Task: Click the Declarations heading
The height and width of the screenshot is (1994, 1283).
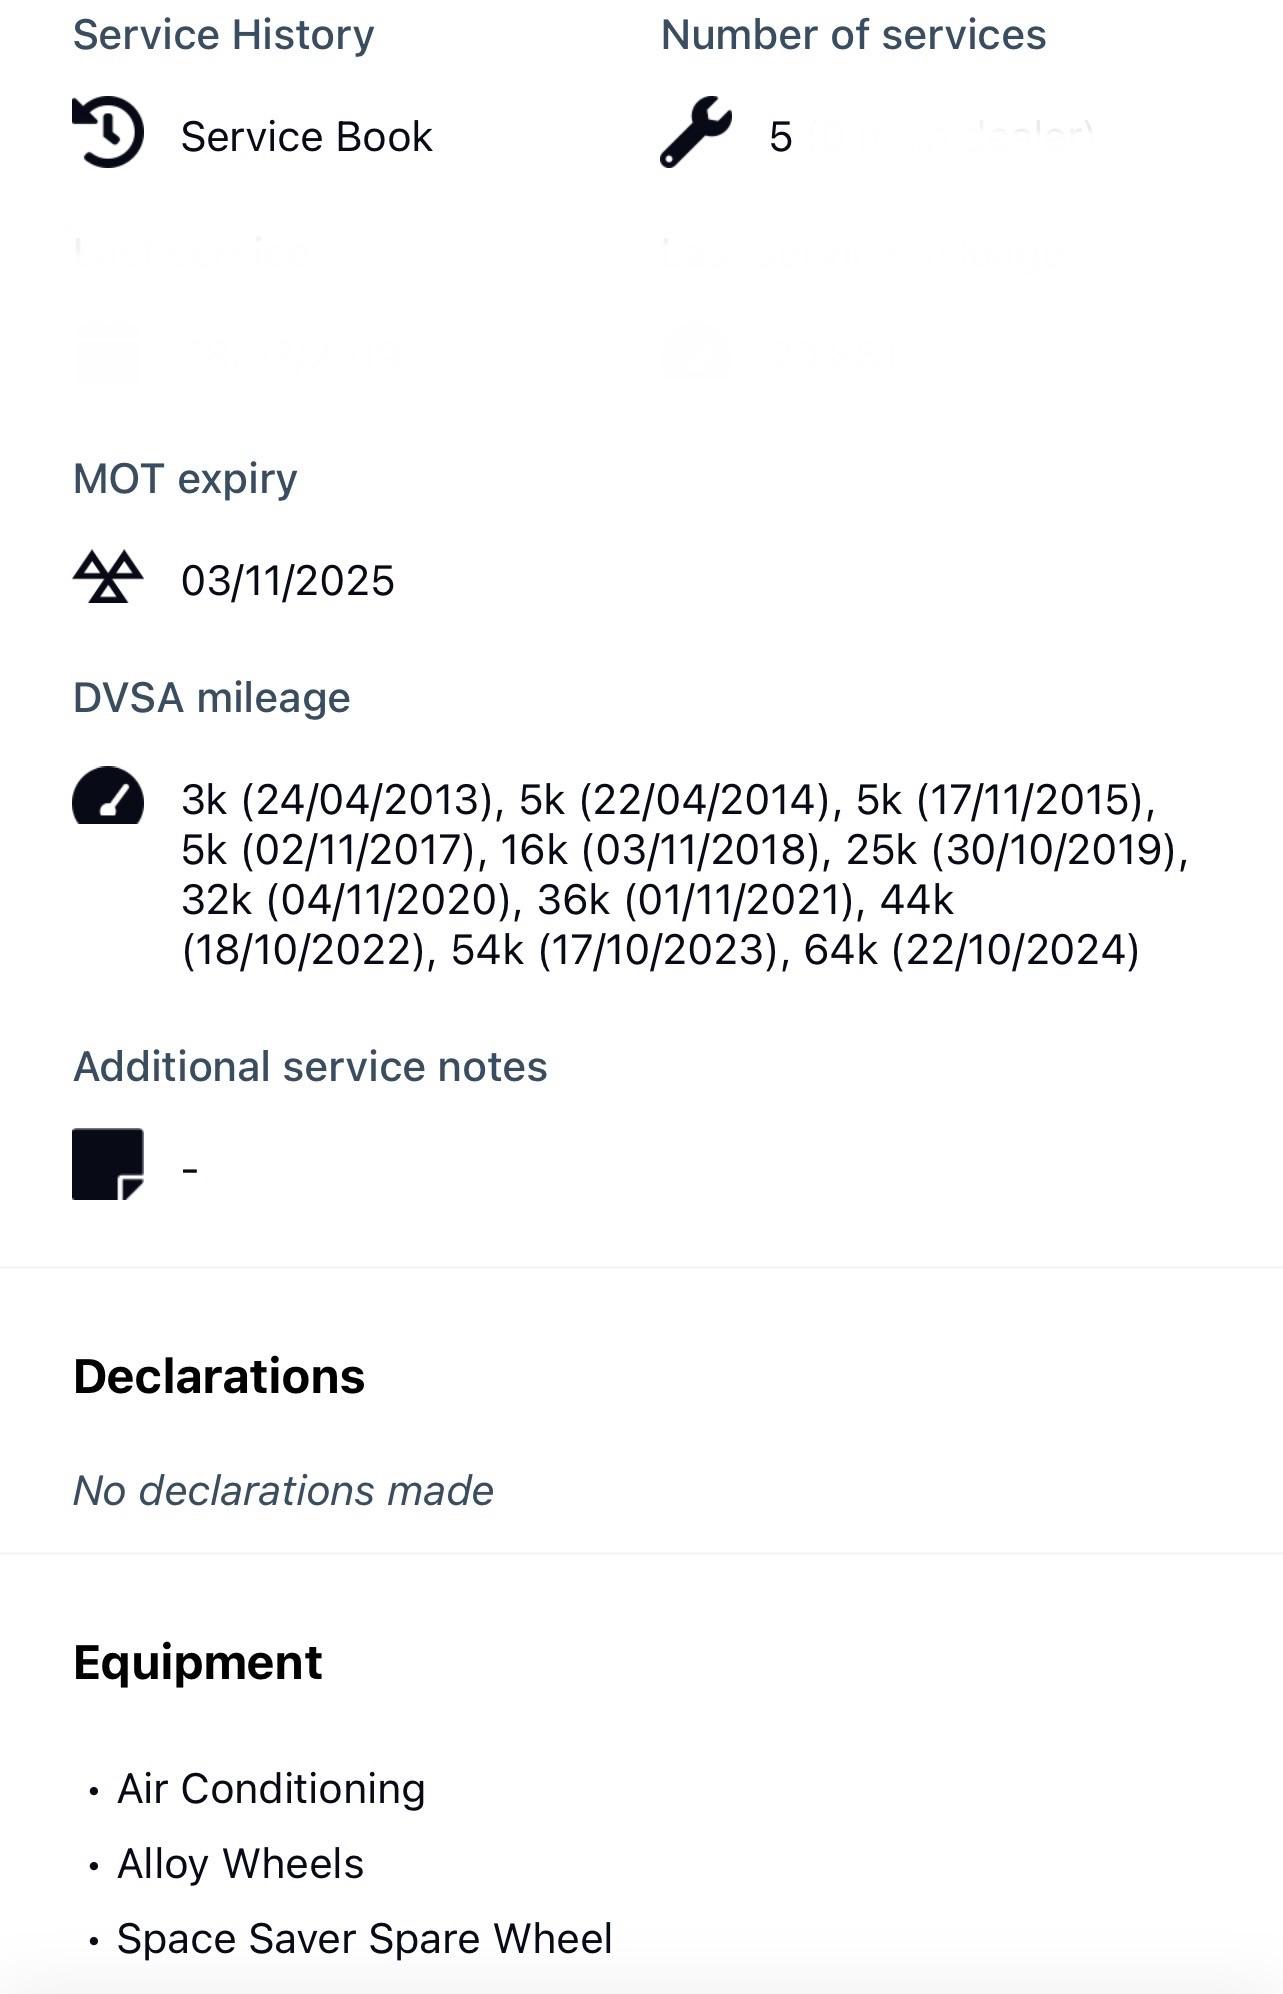Action: point(219,1377)
